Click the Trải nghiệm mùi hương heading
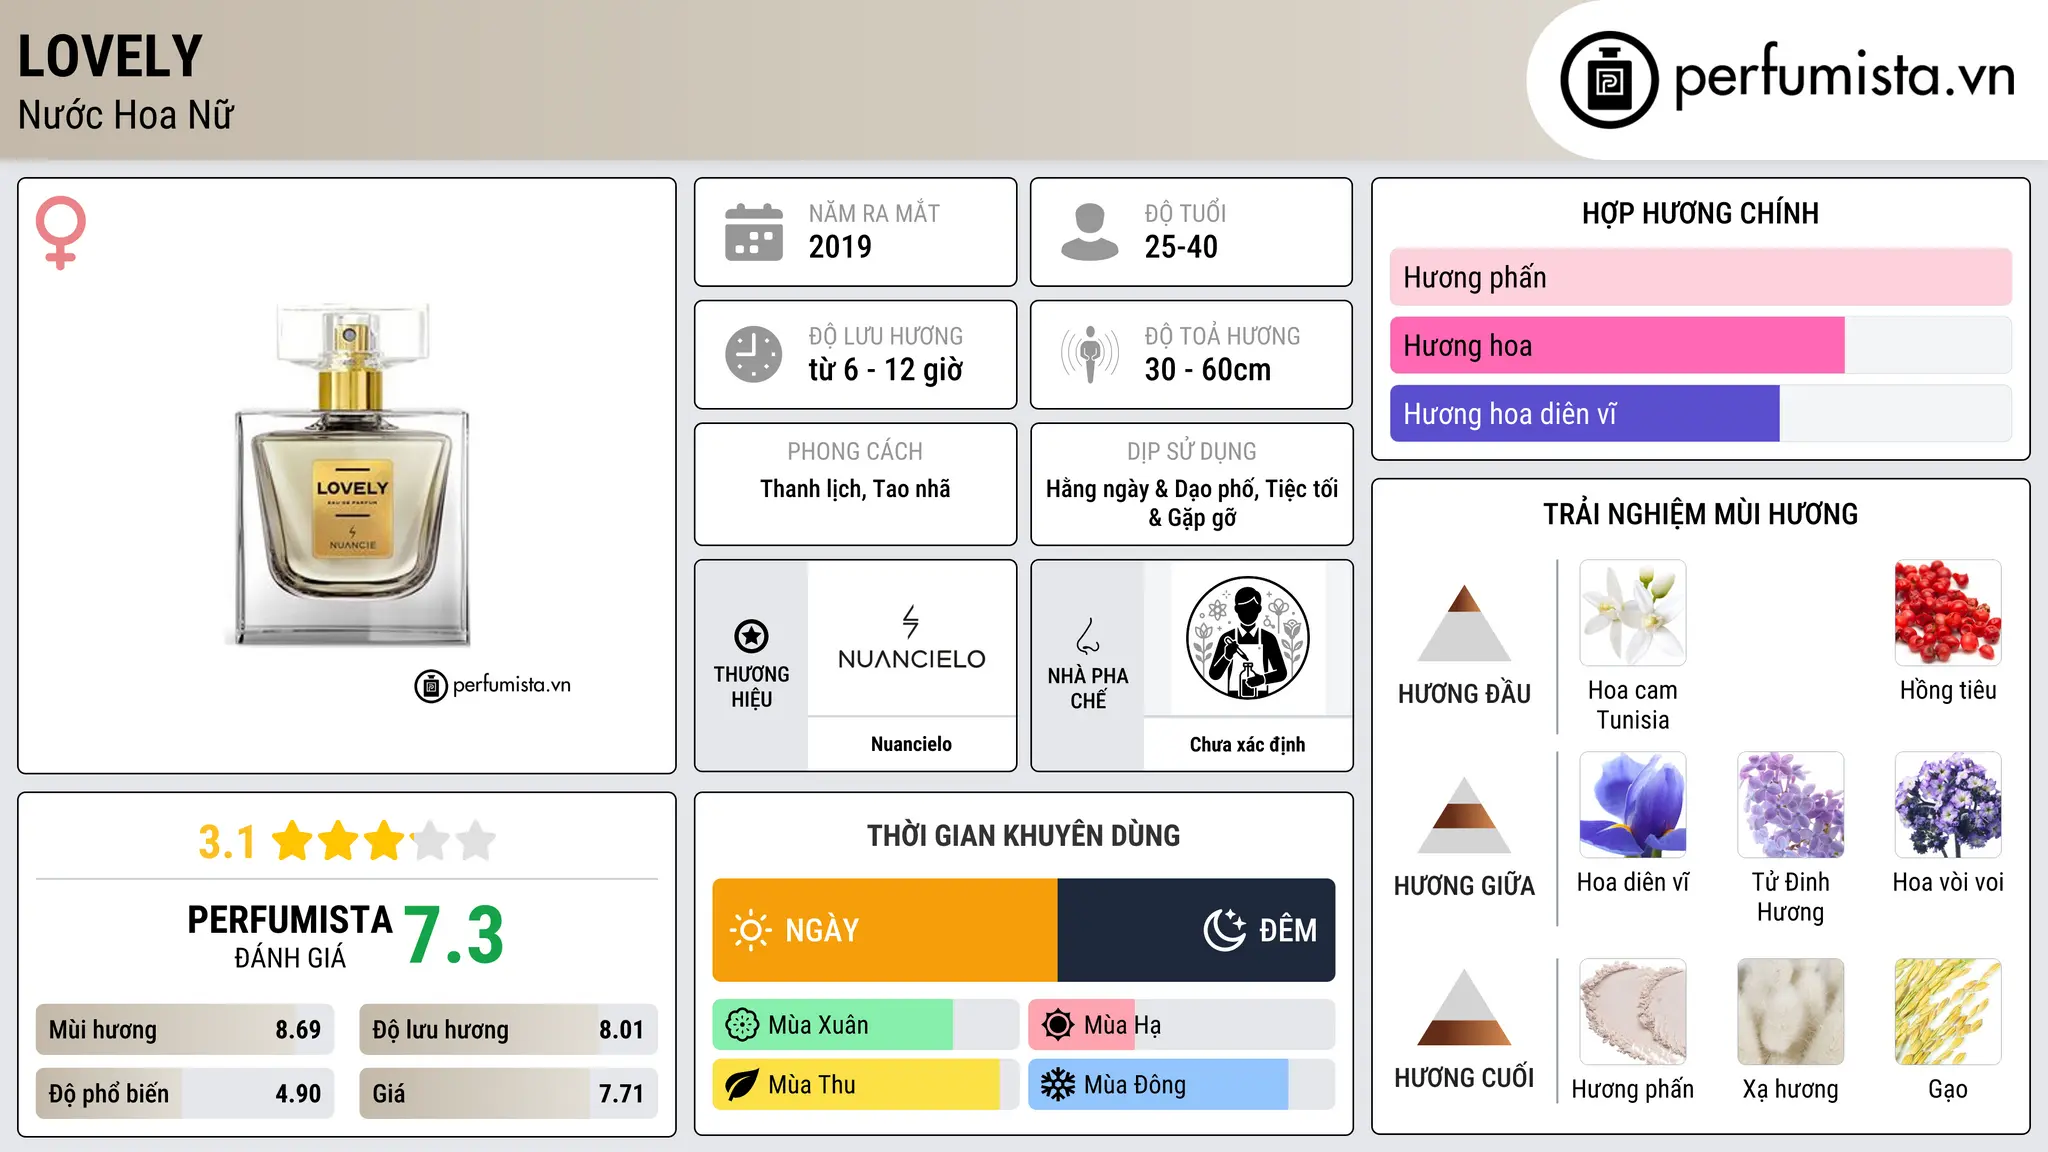2048x1152 pixels. [x=1700, y=514]
